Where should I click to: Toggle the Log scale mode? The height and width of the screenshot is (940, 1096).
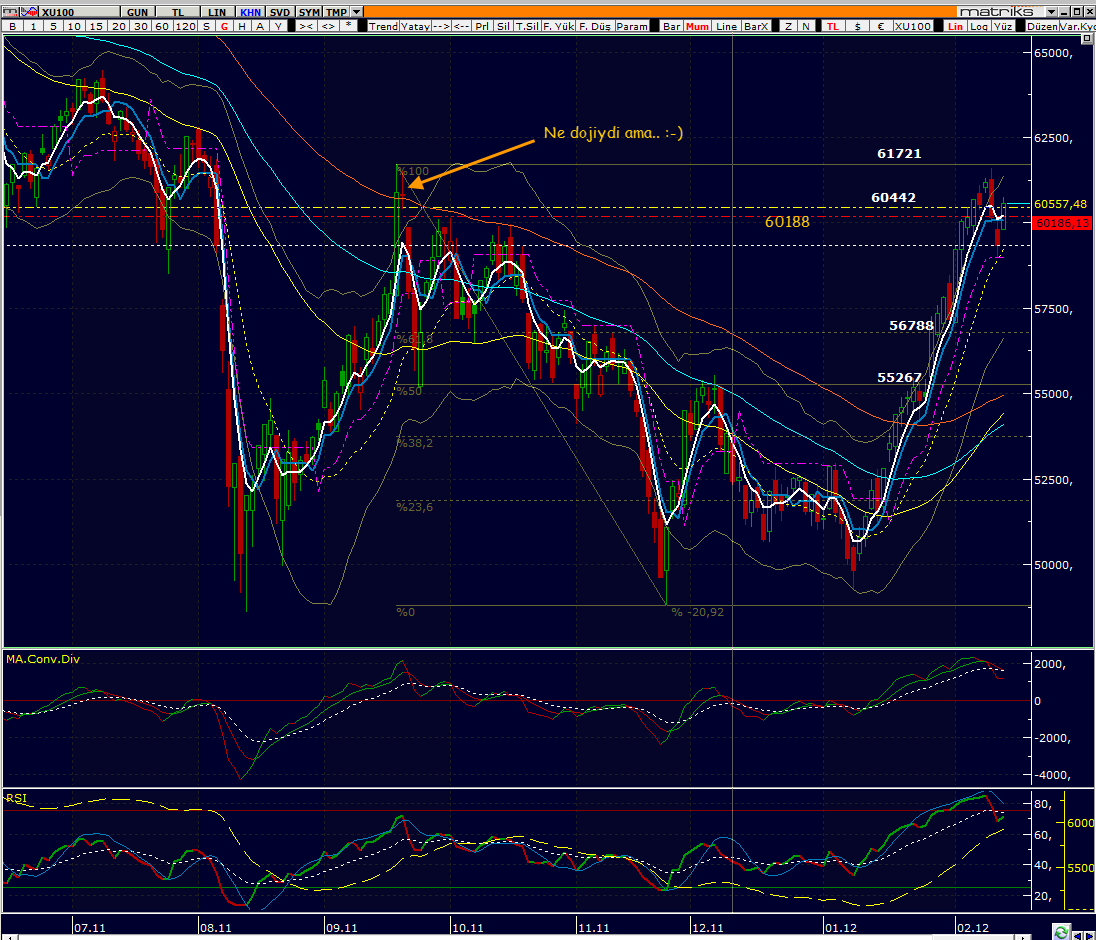click(979, 26)
